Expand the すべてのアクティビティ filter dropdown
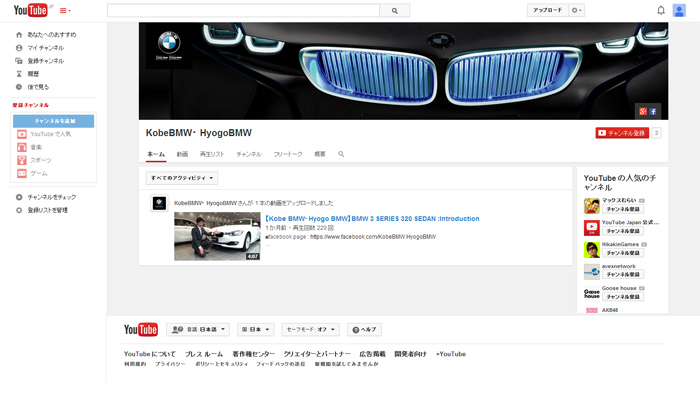Image resolution: width=700 pixels, height=400 pixels. point(182,178)
